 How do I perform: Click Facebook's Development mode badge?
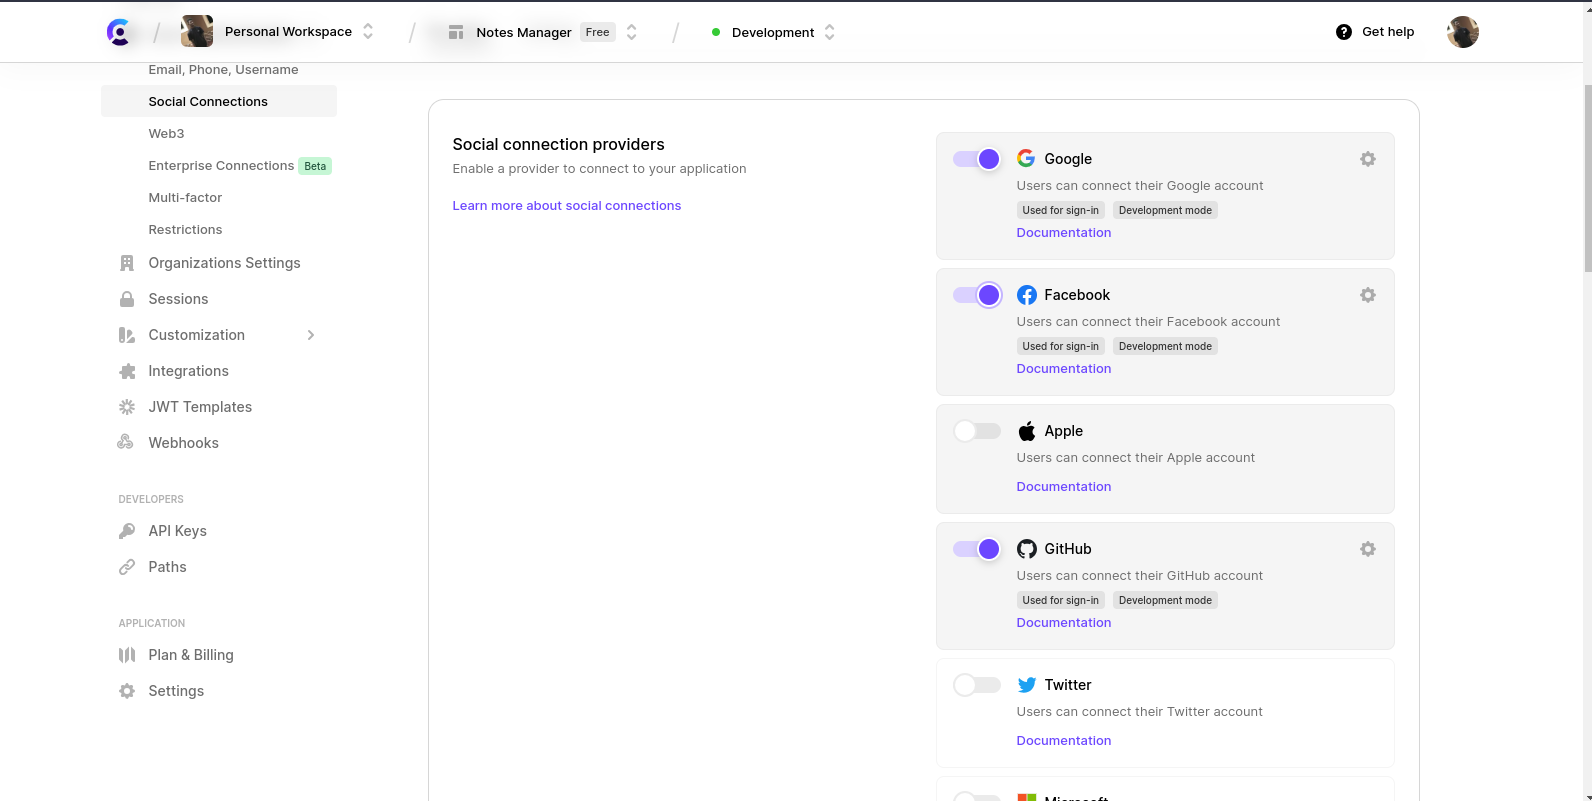(x=1165, y=346)
